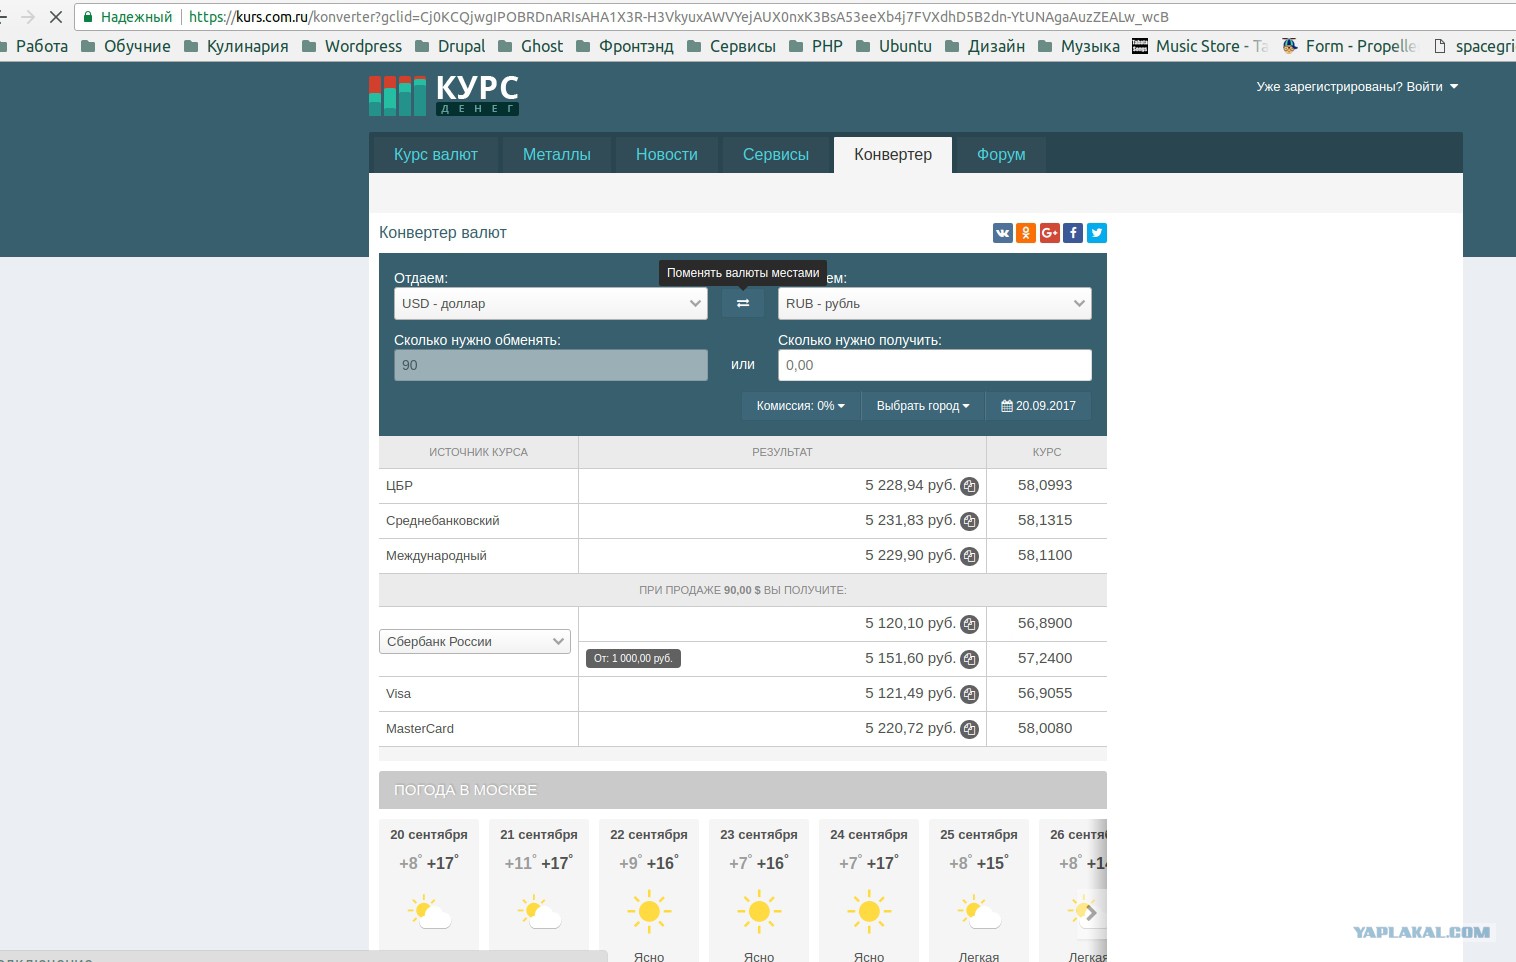
Task: Click the ПОГОДА В МОСКВЕ header
Action: coord(743,790)
